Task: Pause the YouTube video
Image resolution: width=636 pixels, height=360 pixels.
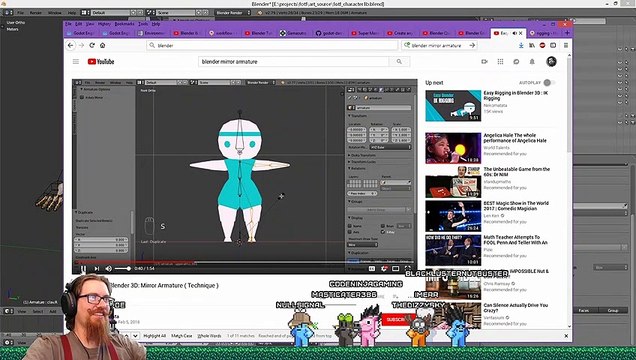Action: 83,268
